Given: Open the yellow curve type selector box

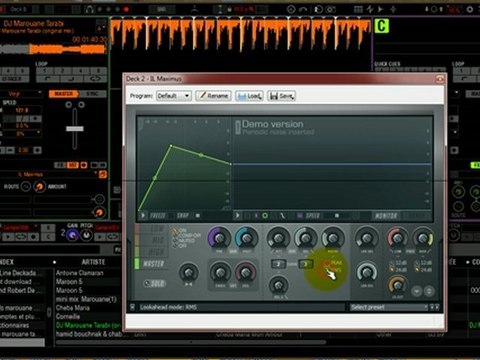Looking at the screenshot, I should click(306, 264).
